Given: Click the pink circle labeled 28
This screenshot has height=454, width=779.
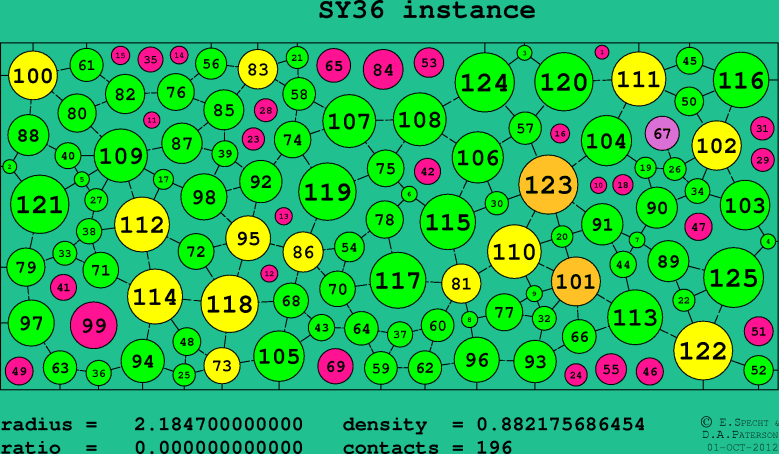Looking at the screenshot, I should [266, 110].
